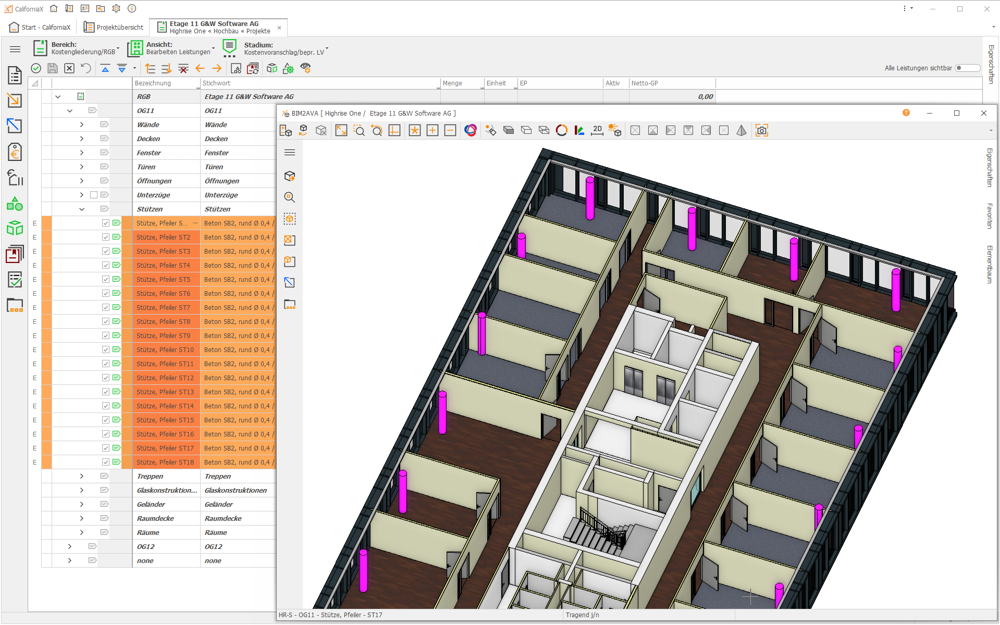Toggle the 'Alle Leistungen sichtbar' switch
This screenshot has height=625, width=1000.
966,68
